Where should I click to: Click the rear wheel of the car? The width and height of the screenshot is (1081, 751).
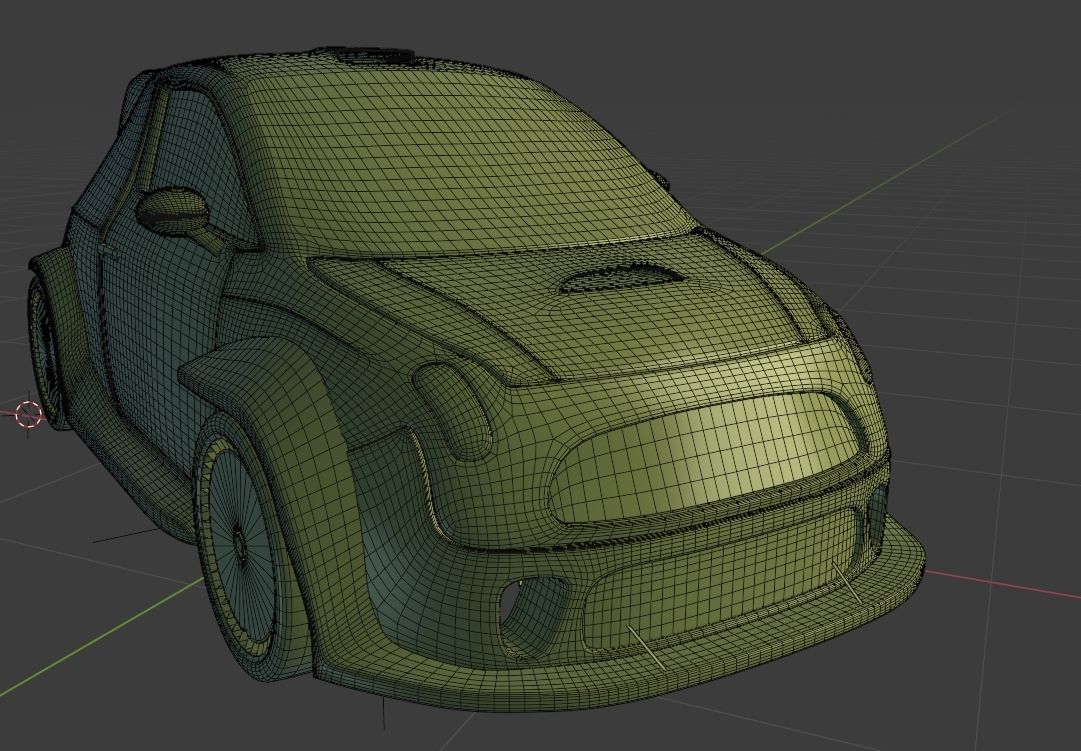tap(45, 348)
